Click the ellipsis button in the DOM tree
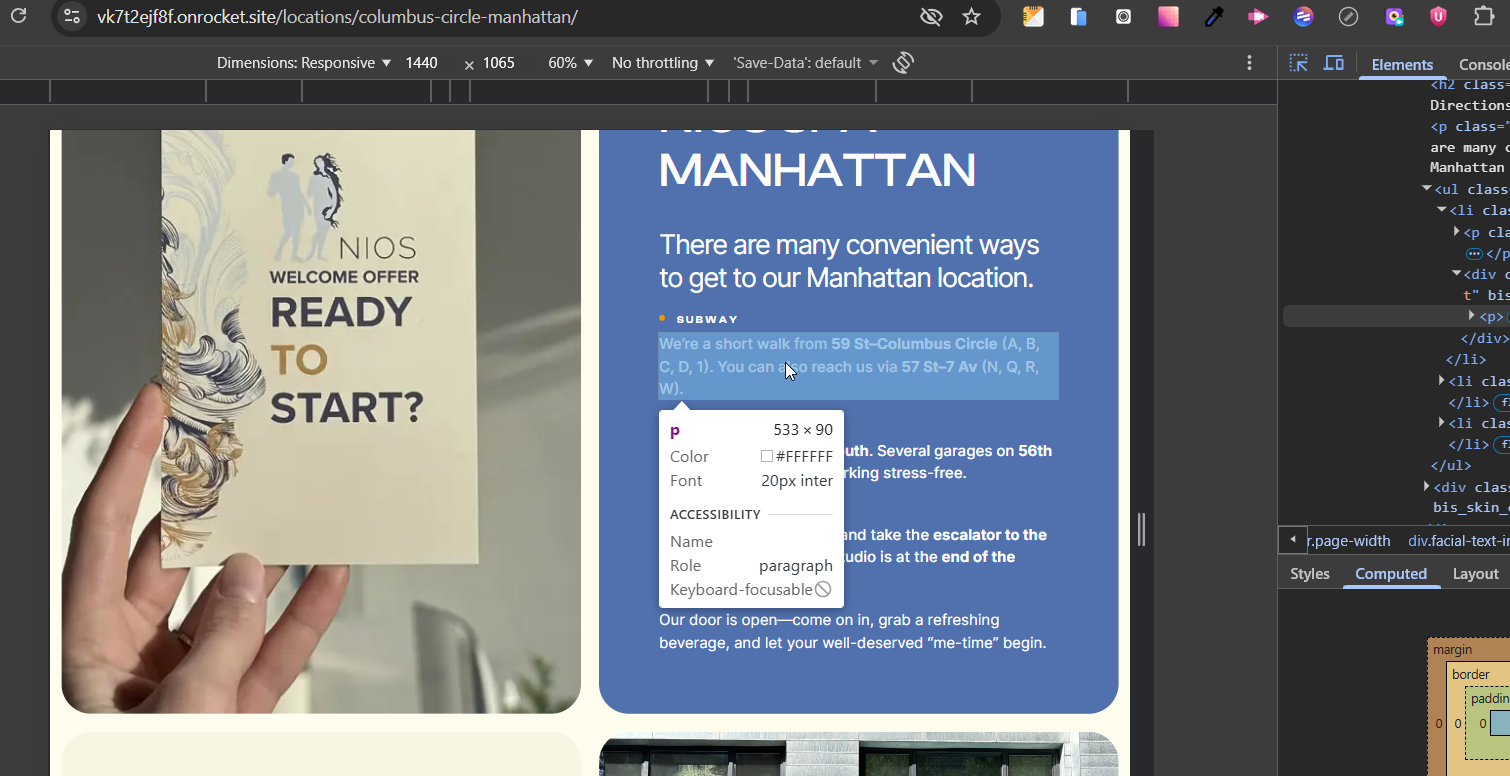The height and width of the screenshot is (776, 1510). 1474,254
